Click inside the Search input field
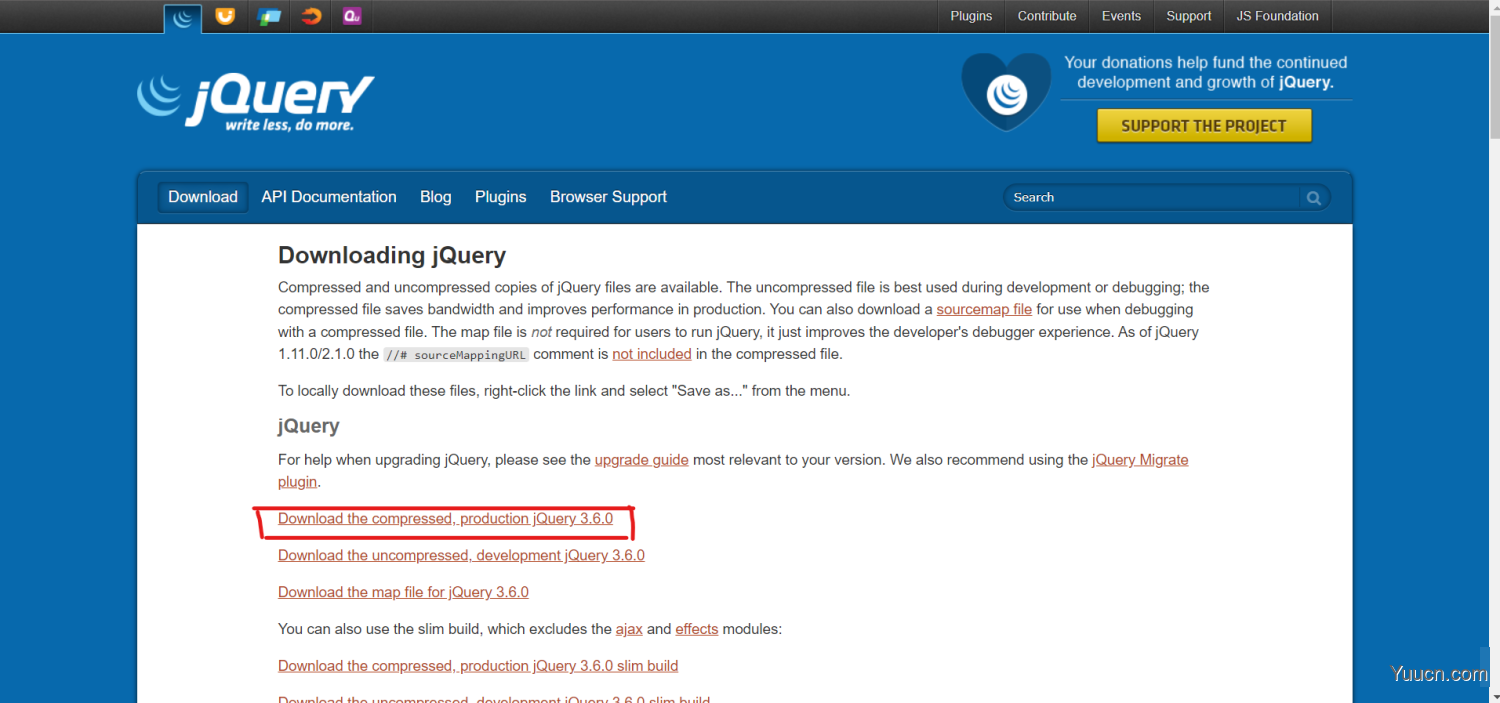Image resolution: width=1500 pixels, height=703 pixels. 1150,197
